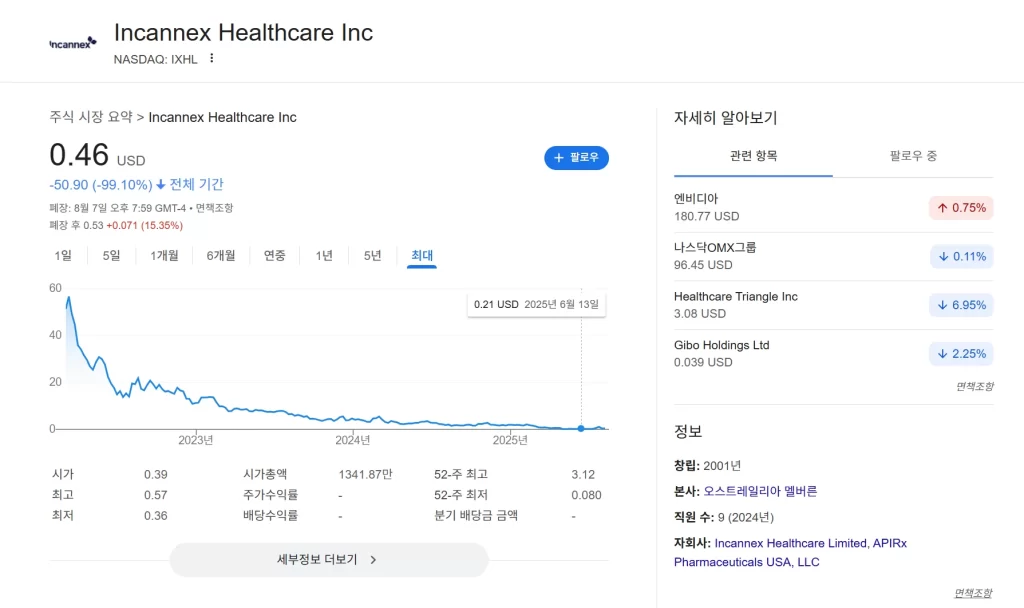
Task: Open the three-dot options menu beside IXHL
Action: (211, 58)
